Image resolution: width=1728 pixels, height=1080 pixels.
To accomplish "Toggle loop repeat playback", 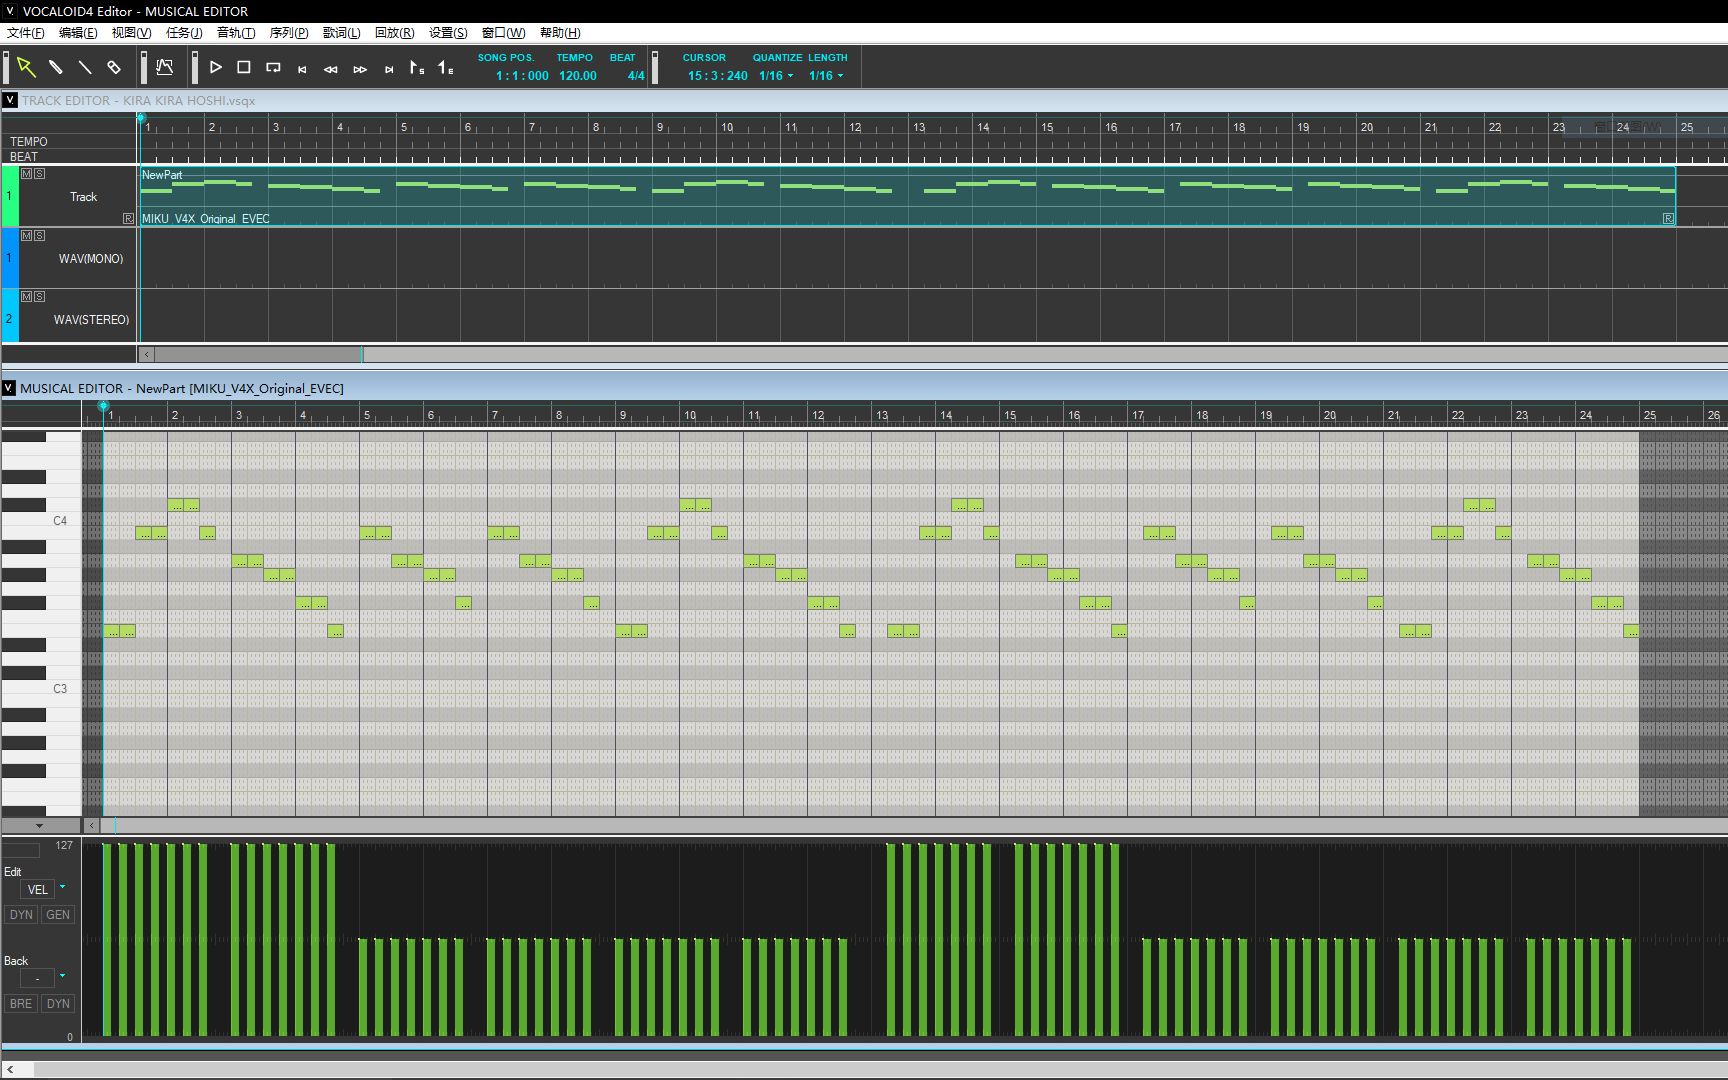I will (x=273, y=68).
